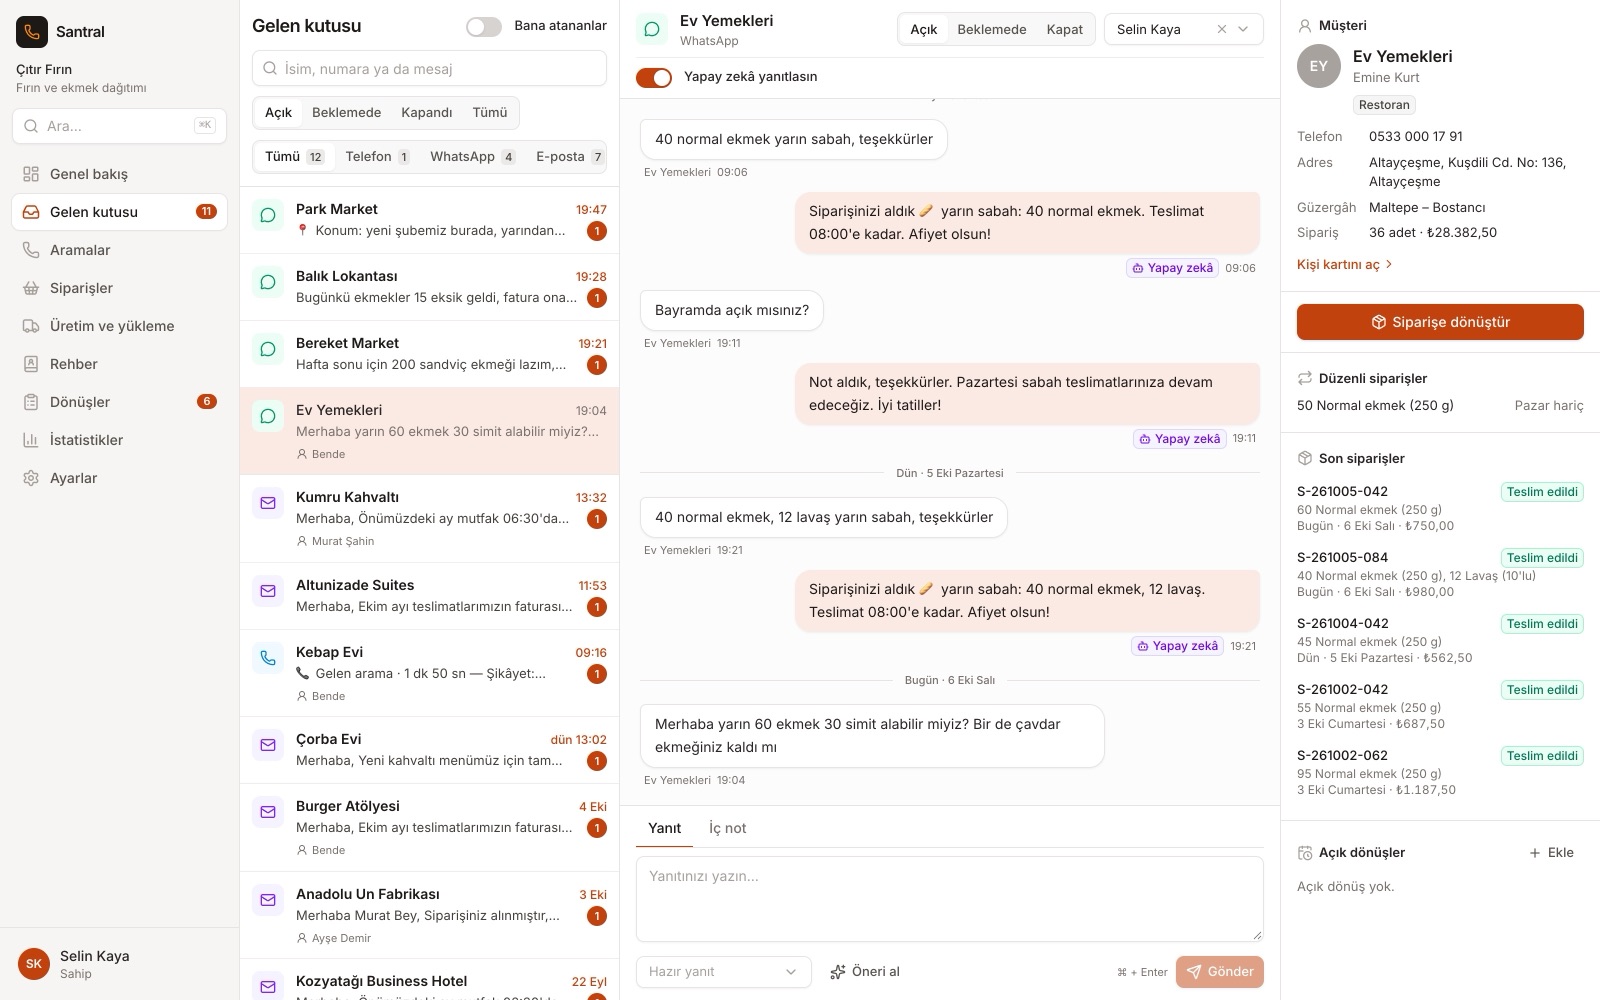
Task: Open Balık Lokantası conversation
Action: 429,287
